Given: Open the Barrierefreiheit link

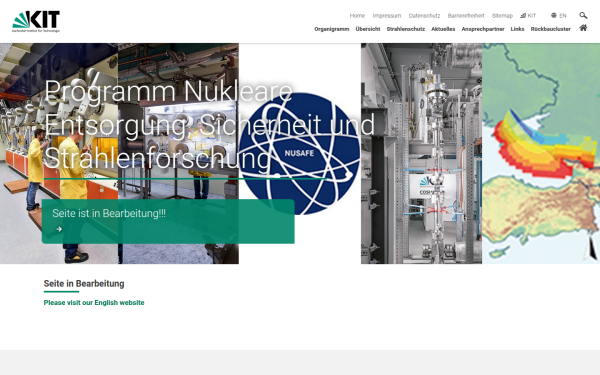Looking at the screenshot, I should (x=466, y=16).
